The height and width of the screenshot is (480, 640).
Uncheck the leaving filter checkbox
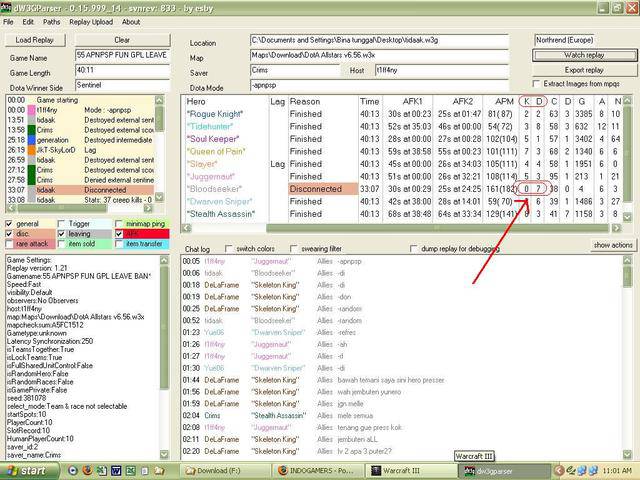(61, 234)
